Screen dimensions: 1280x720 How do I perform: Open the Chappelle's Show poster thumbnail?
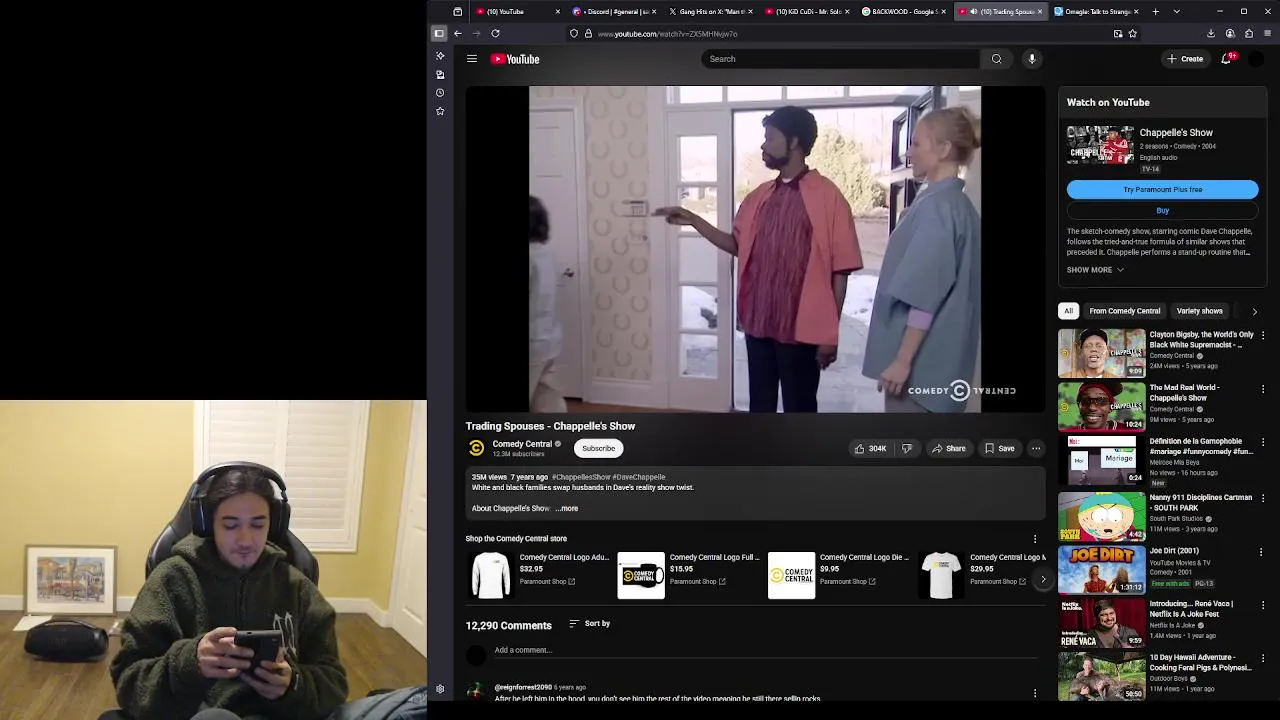[x=1099, y=145]
